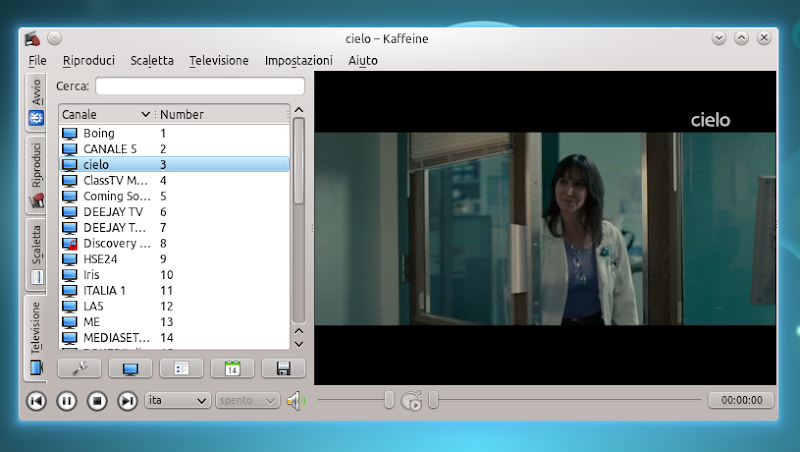
Task: Open the Impostazioni menu
Action: point(298,61)
